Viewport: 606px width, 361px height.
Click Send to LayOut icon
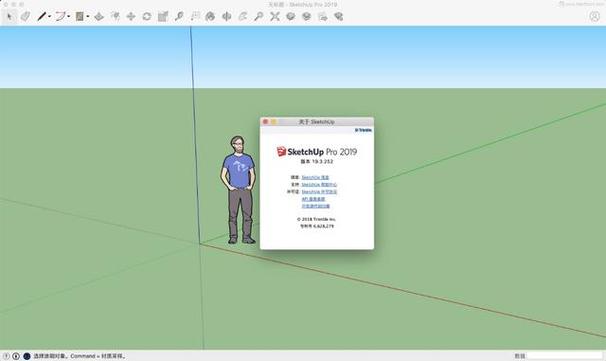point(322,17)
